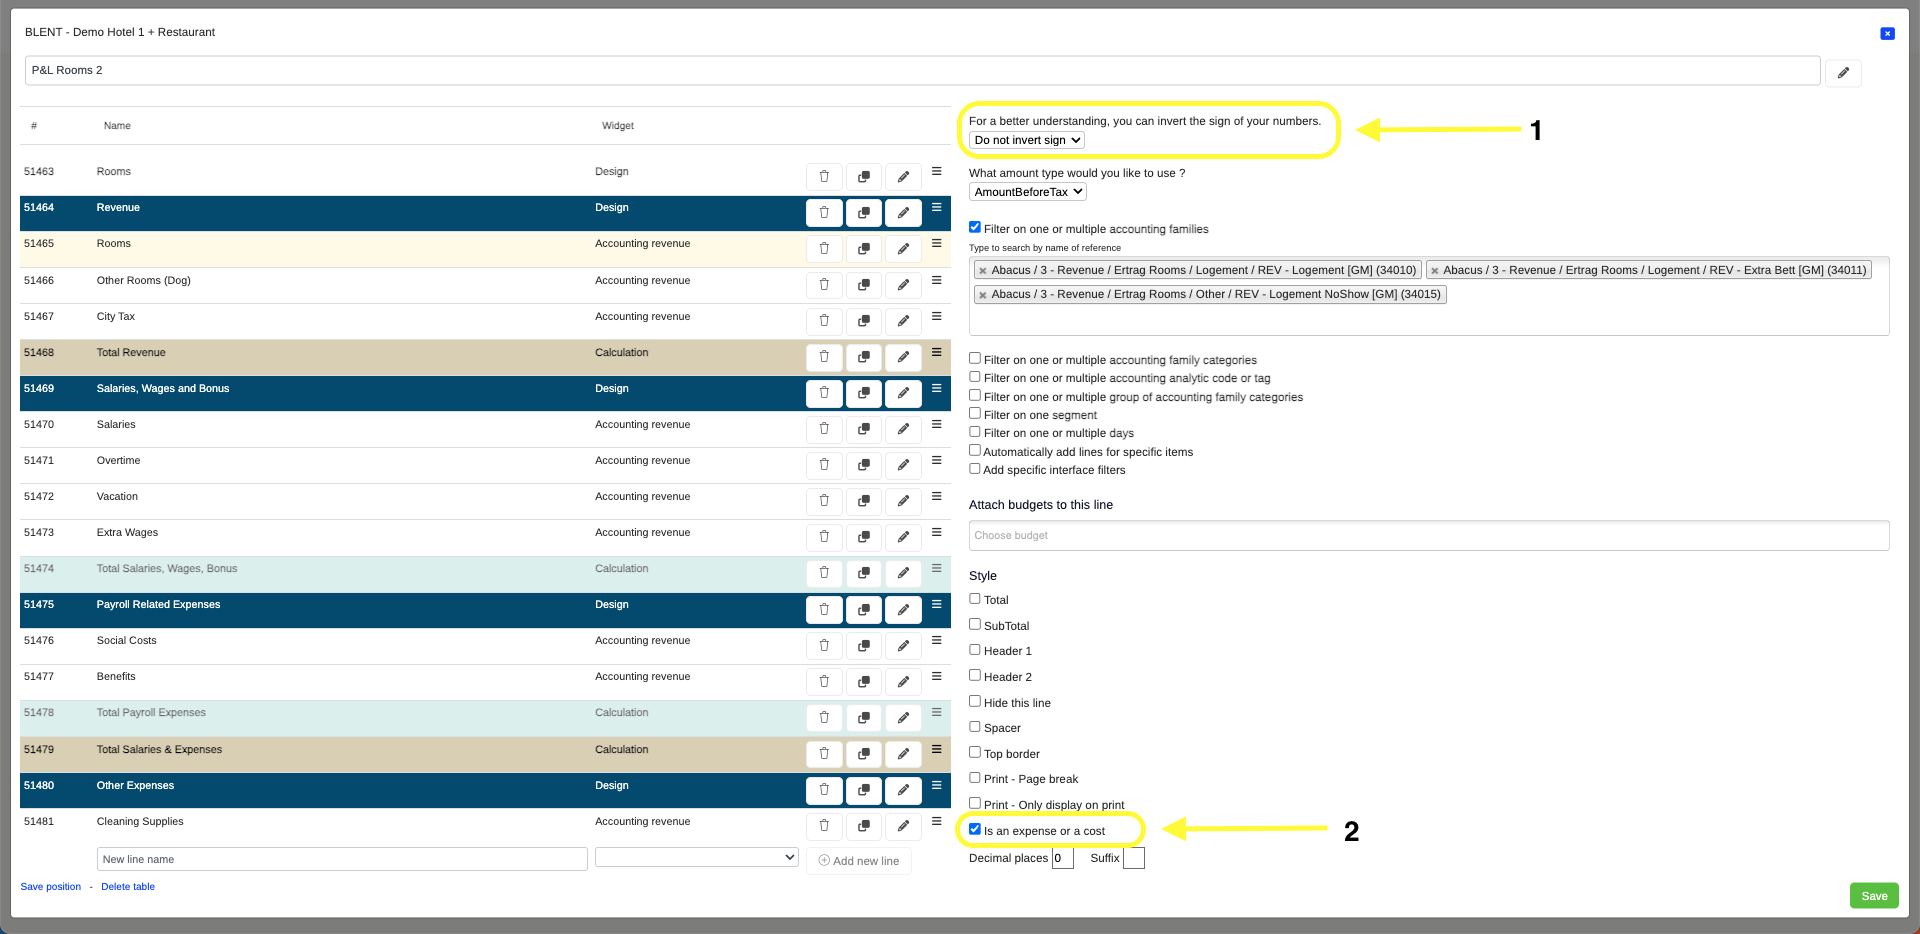The image size is (1920, 934).
Task: Click the green Save button
Action: [1873, 895]
